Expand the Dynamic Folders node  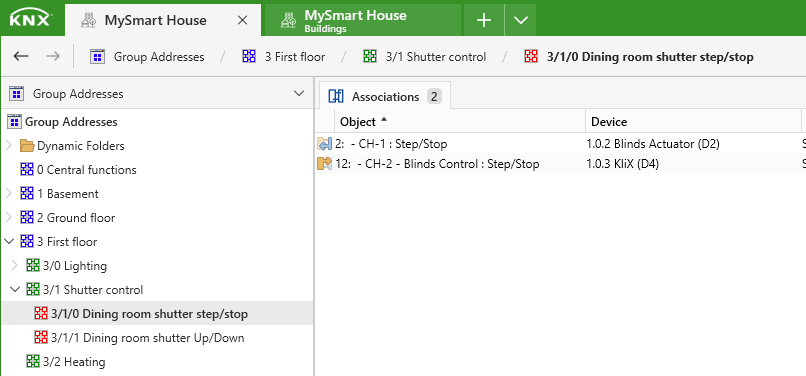click(9, 146)
